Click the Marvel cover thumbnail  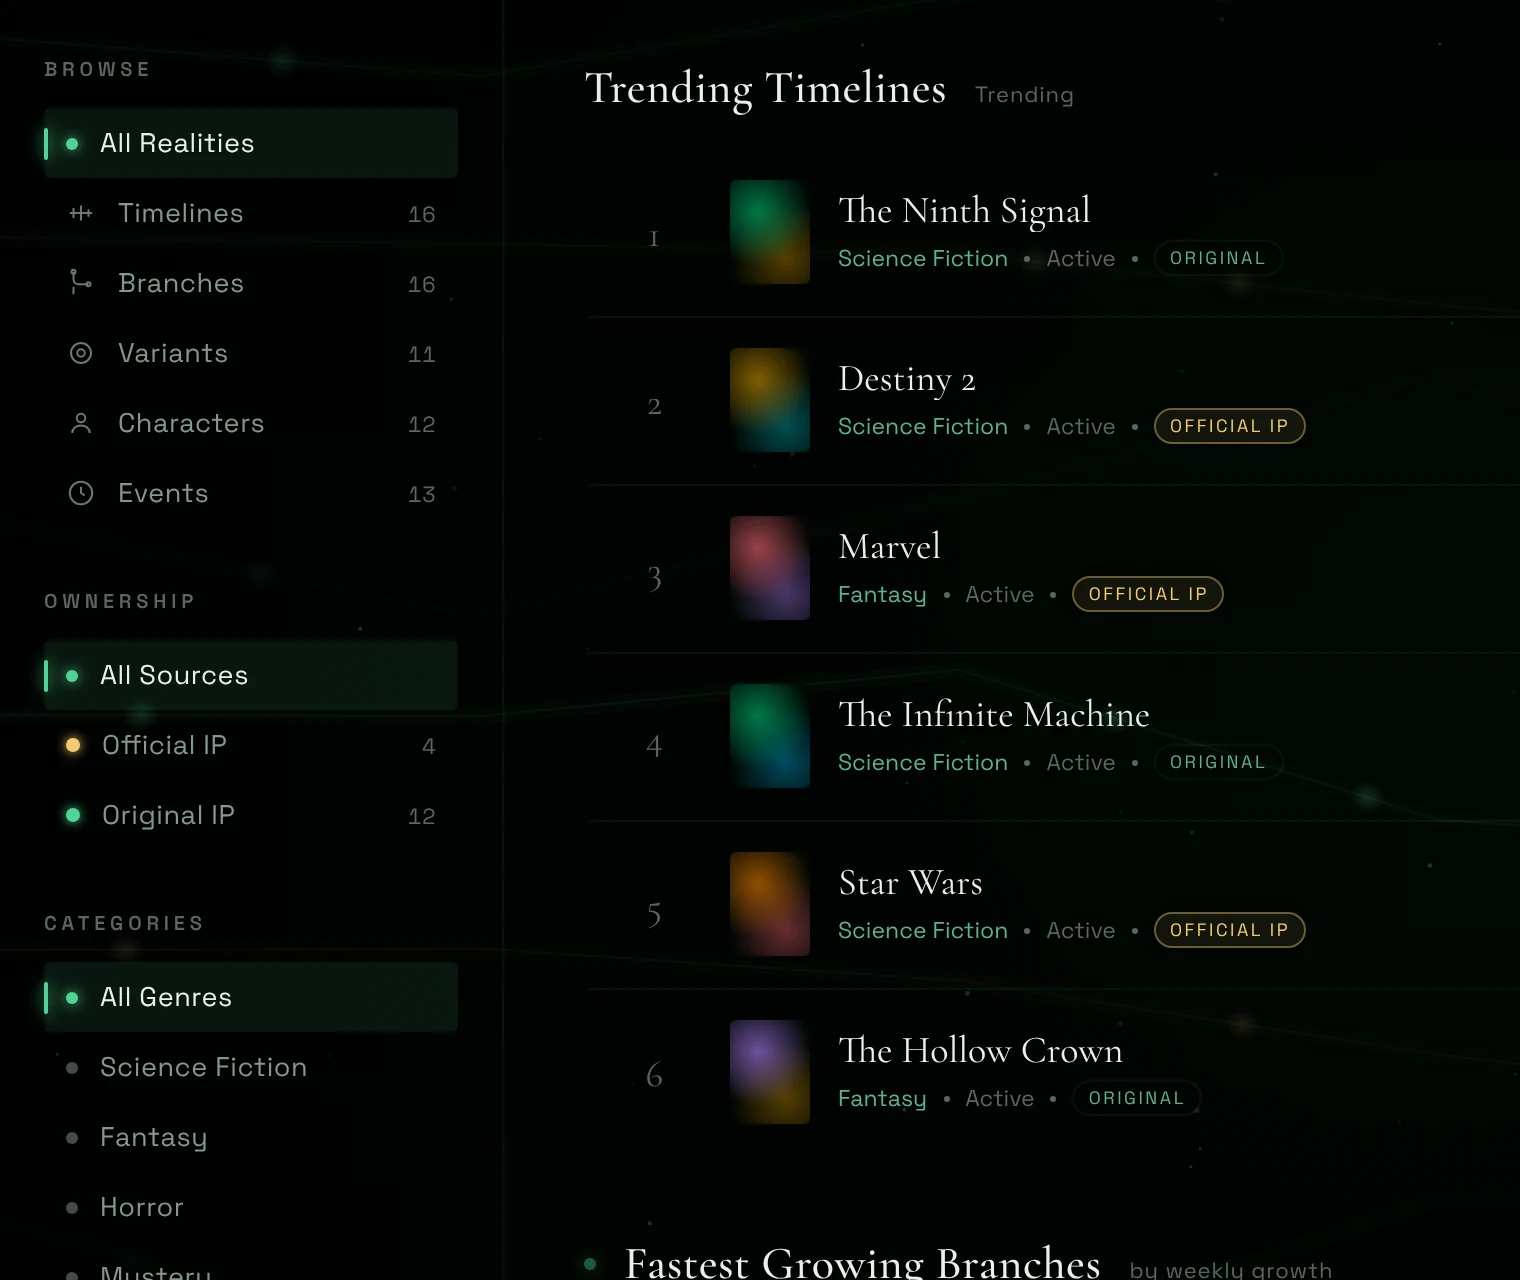(770, 568)
